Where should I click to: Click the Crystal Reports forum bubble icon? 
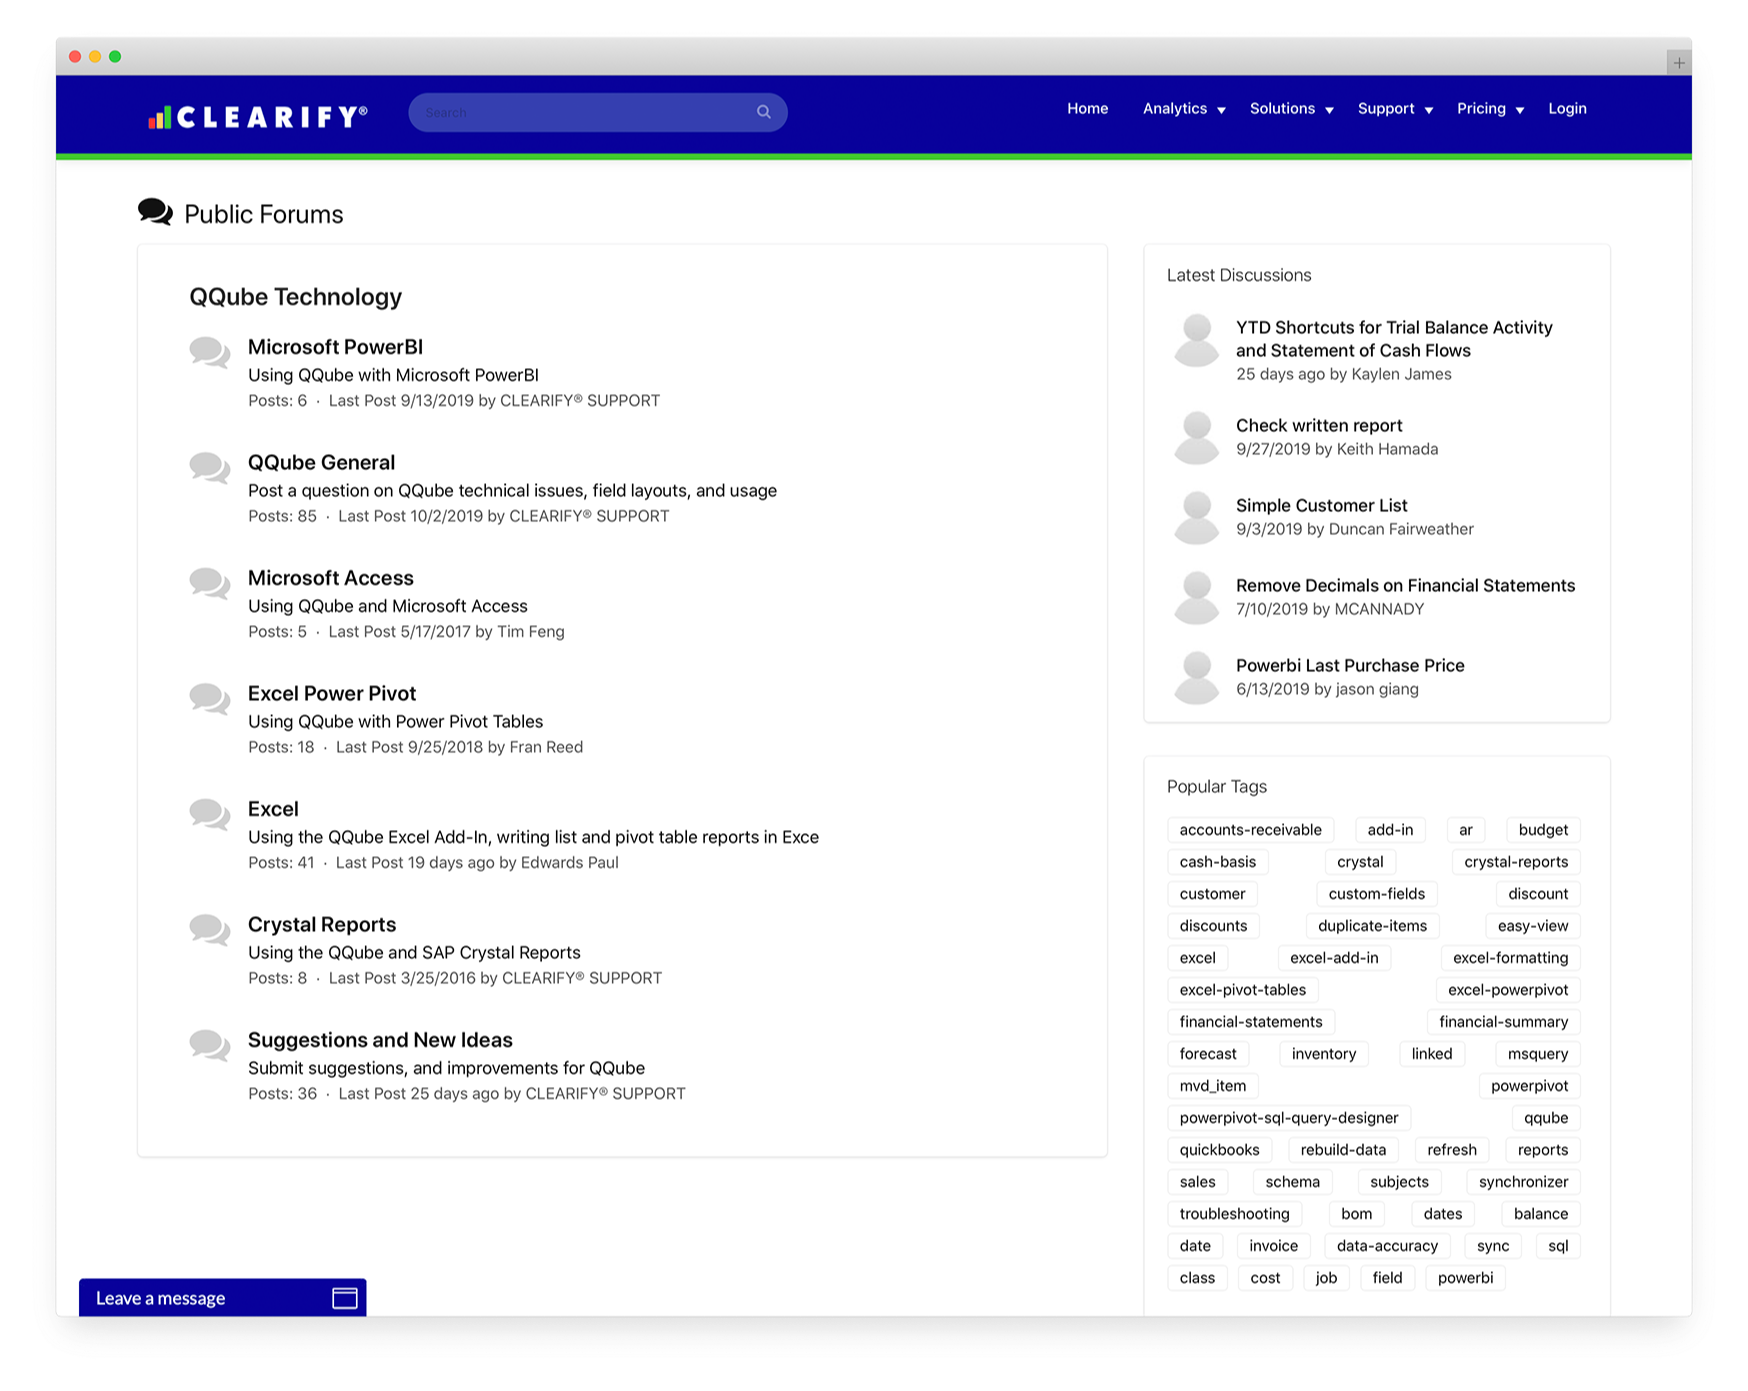(x=210, y=929)
